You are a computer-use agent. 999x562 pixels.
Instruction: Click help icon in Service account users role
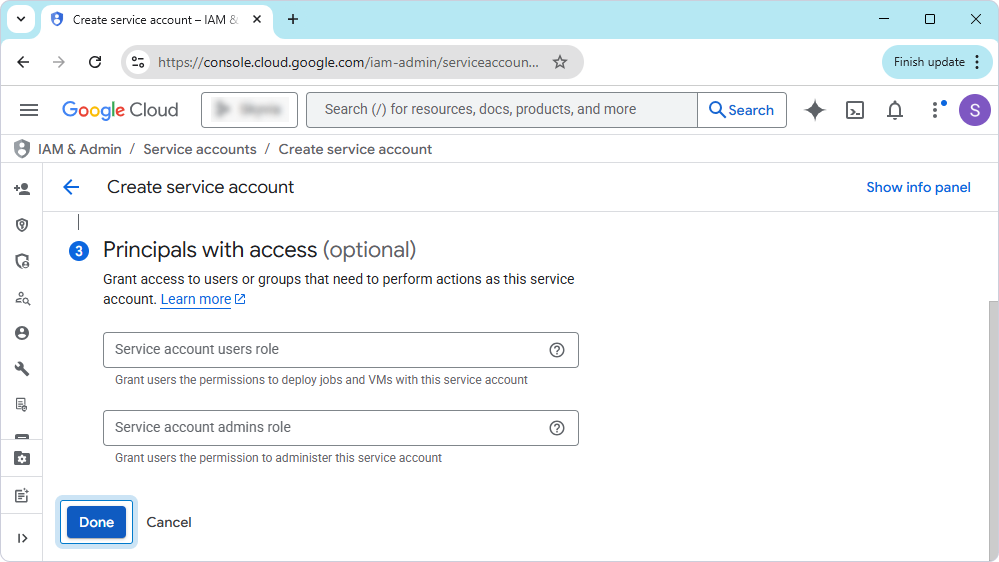pyautogui.click(x=557, y=350)
